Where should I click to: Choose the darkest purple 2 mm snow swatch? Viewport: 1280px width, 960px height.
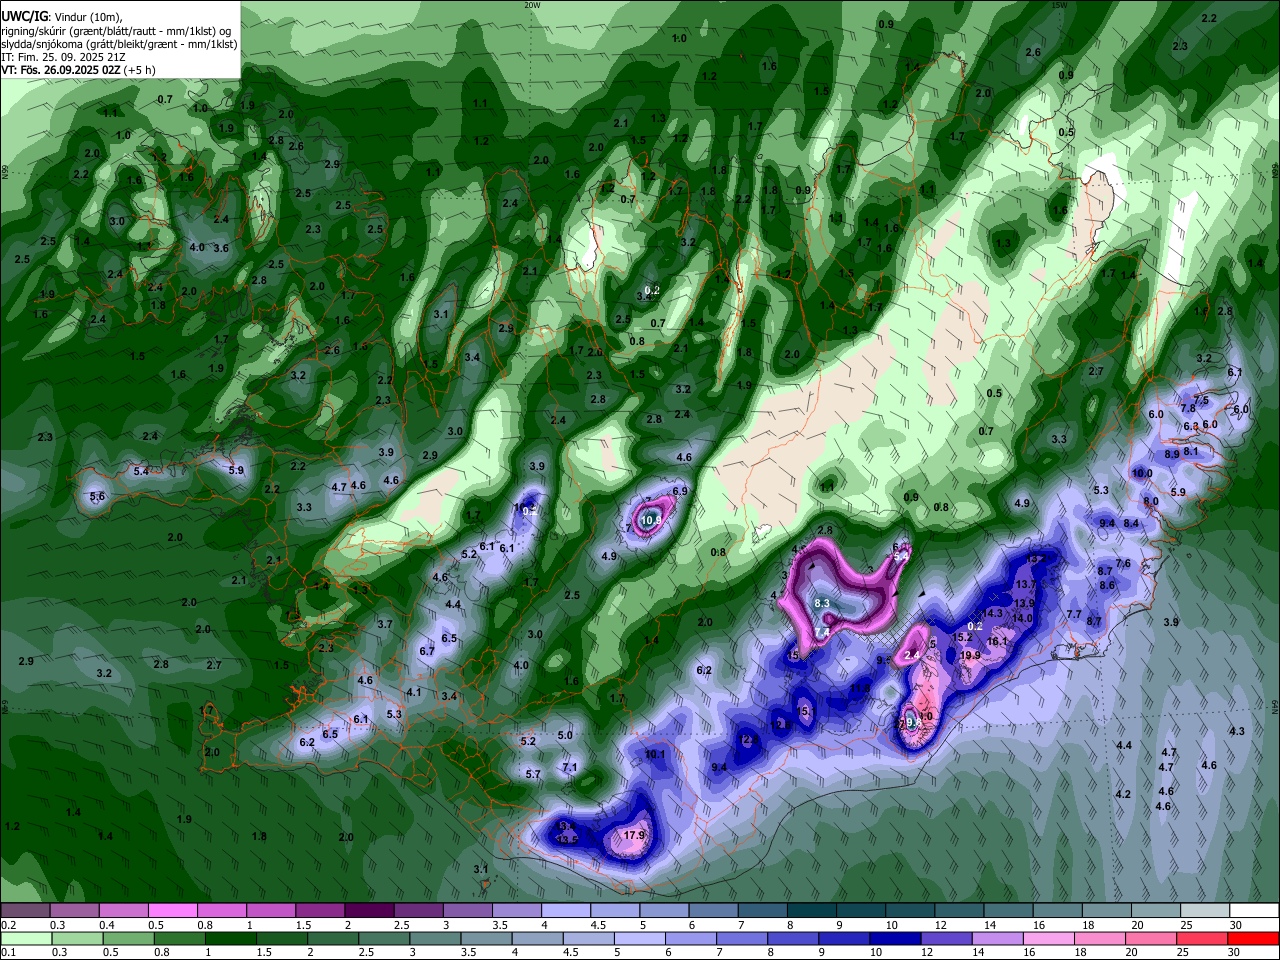pyautogui.click(x=369, y=910)
